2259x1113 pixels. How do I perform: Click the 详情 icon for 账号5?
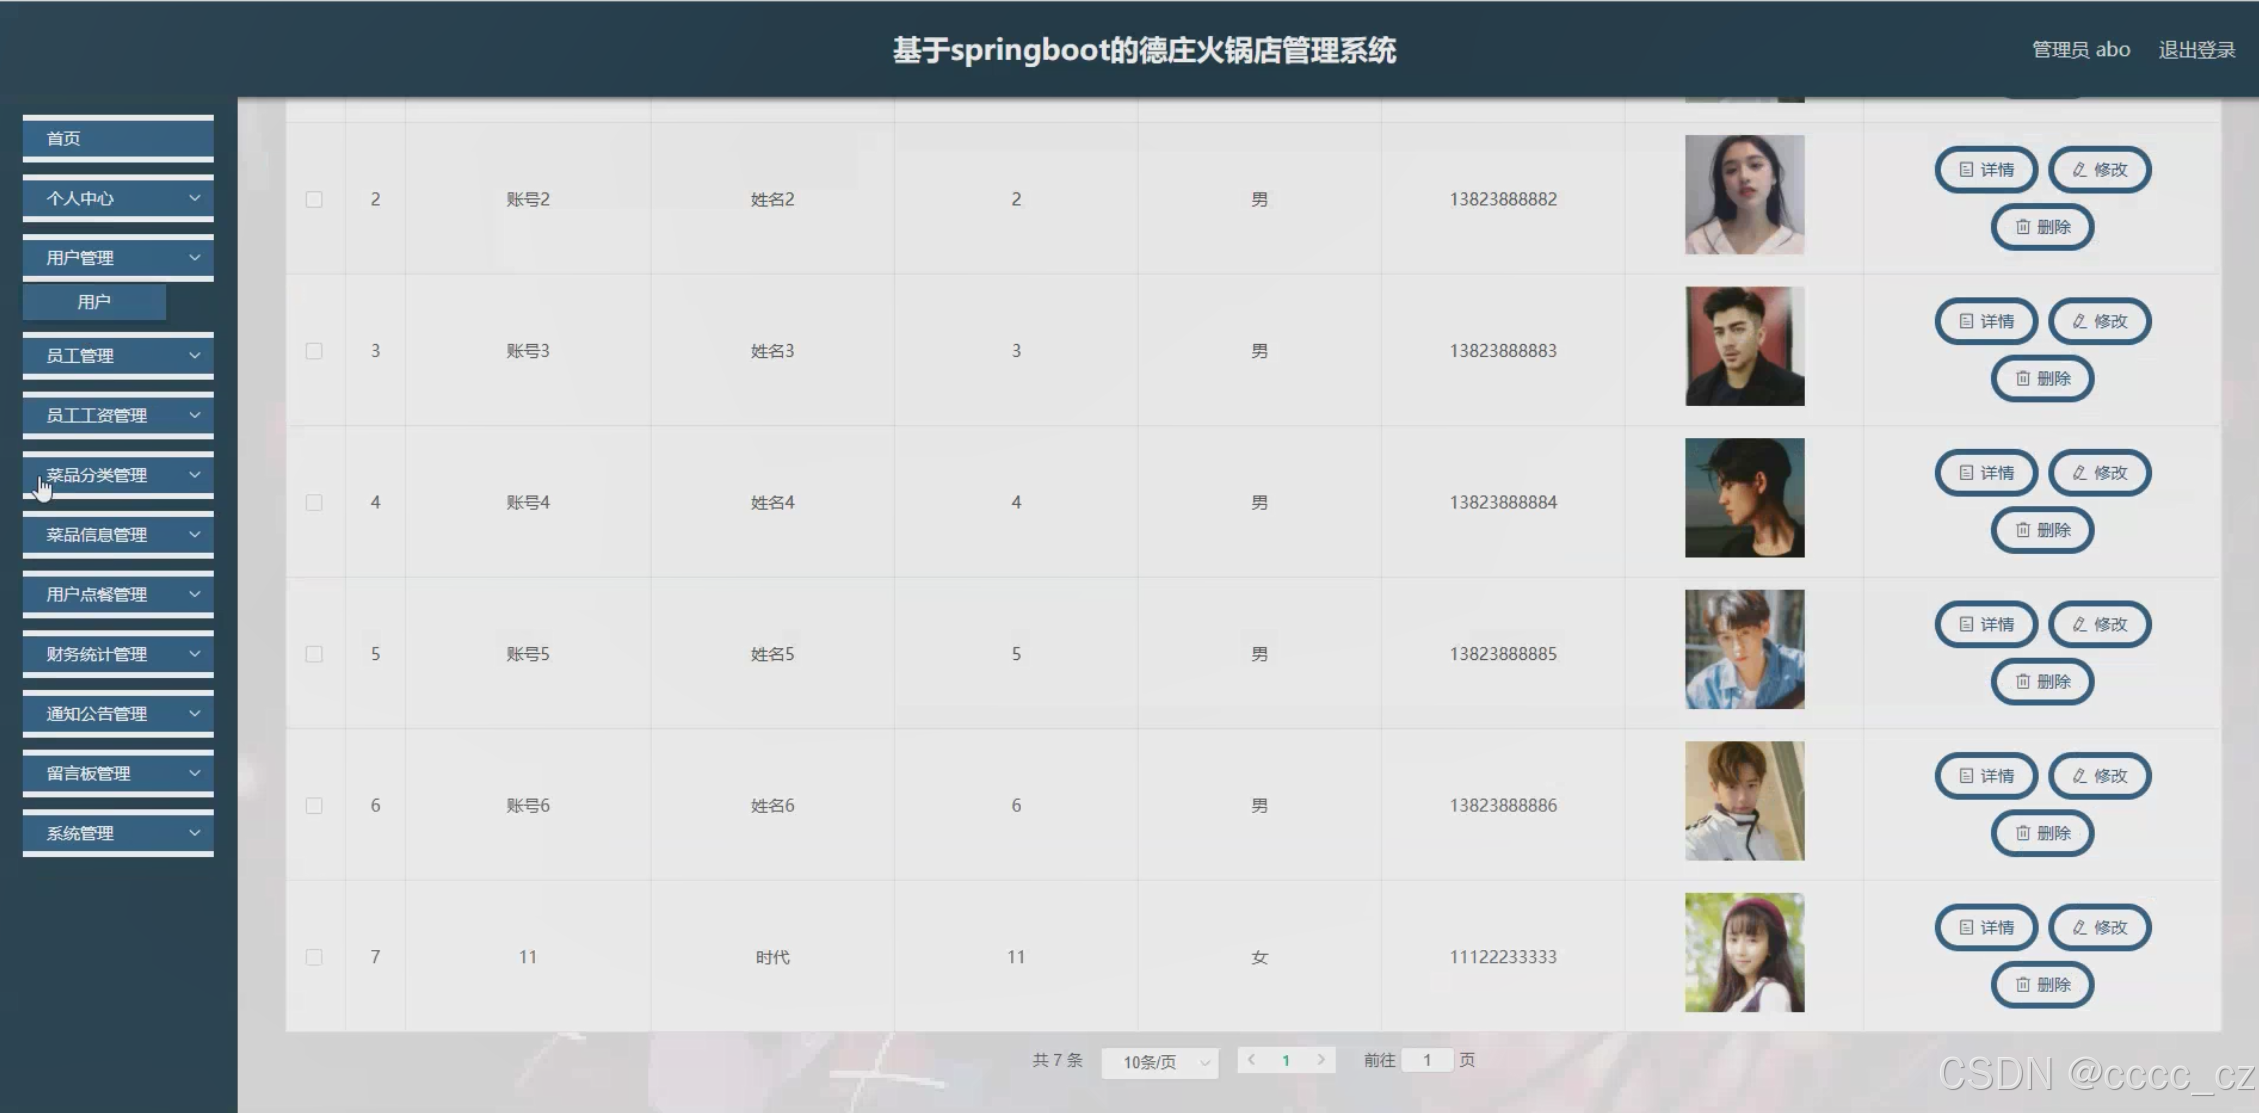click(1966, 625)
